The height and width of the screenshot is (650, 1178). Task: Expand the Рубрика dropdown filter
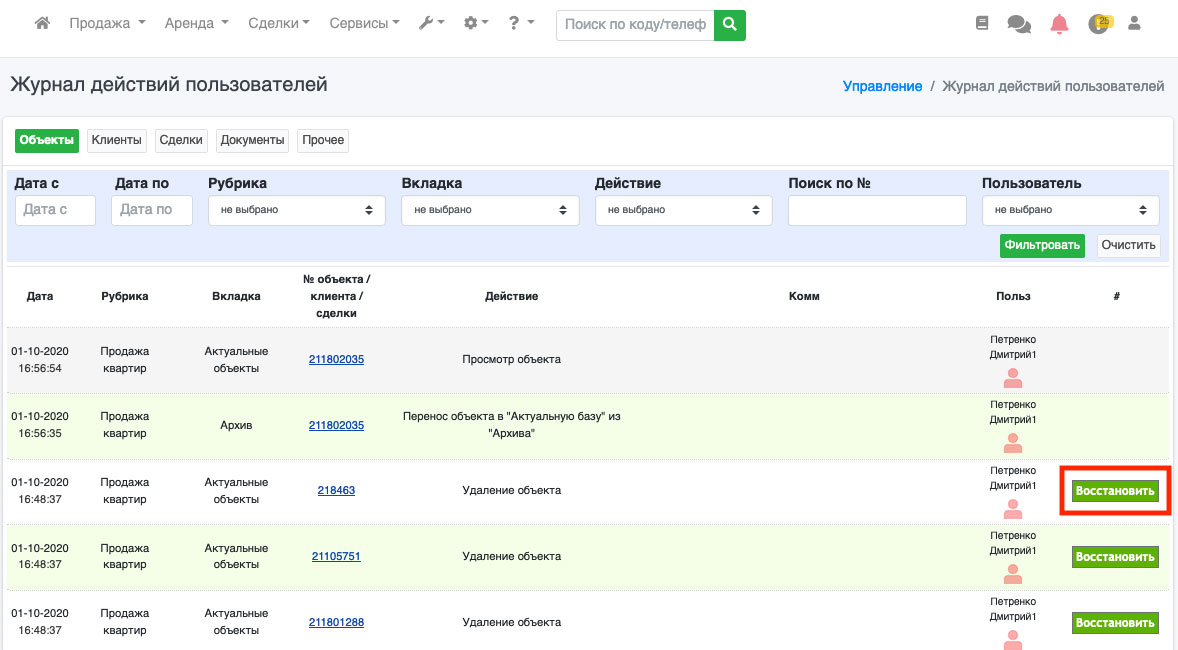[x=297, y=210]
